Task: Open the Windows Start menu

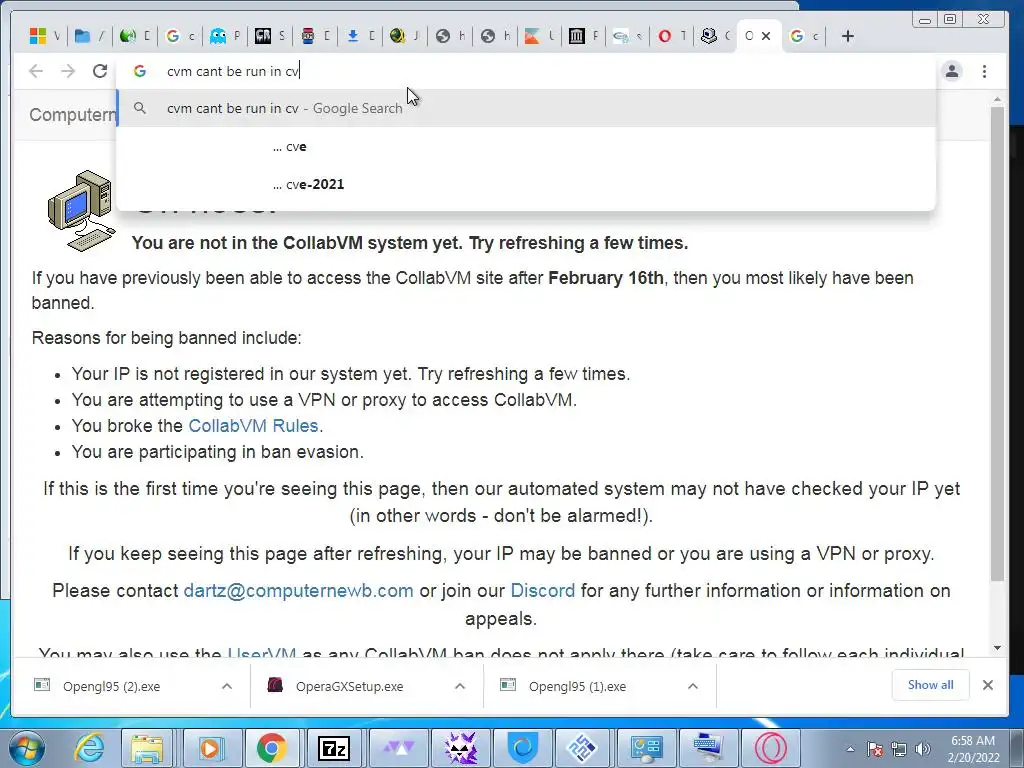Action: (26, 748)
